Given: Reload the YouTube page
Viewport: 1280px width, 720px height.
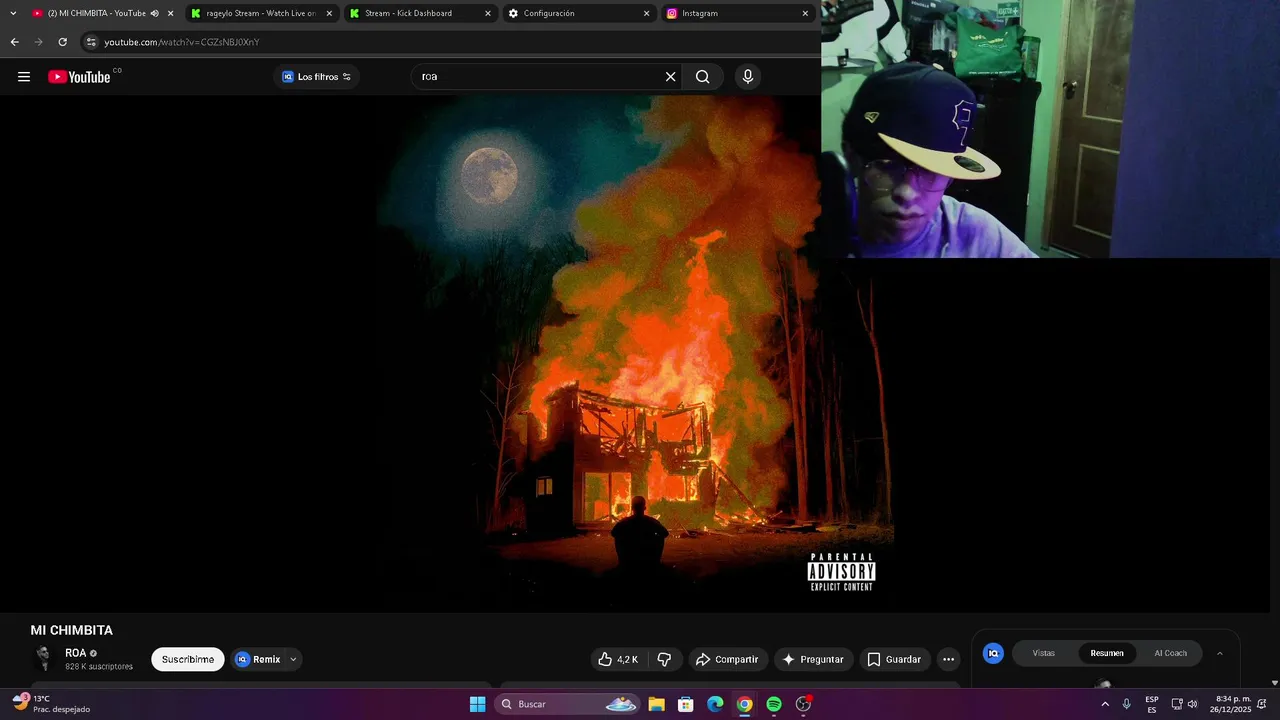Looking at the screenshot, I should (x=62, y=42).
